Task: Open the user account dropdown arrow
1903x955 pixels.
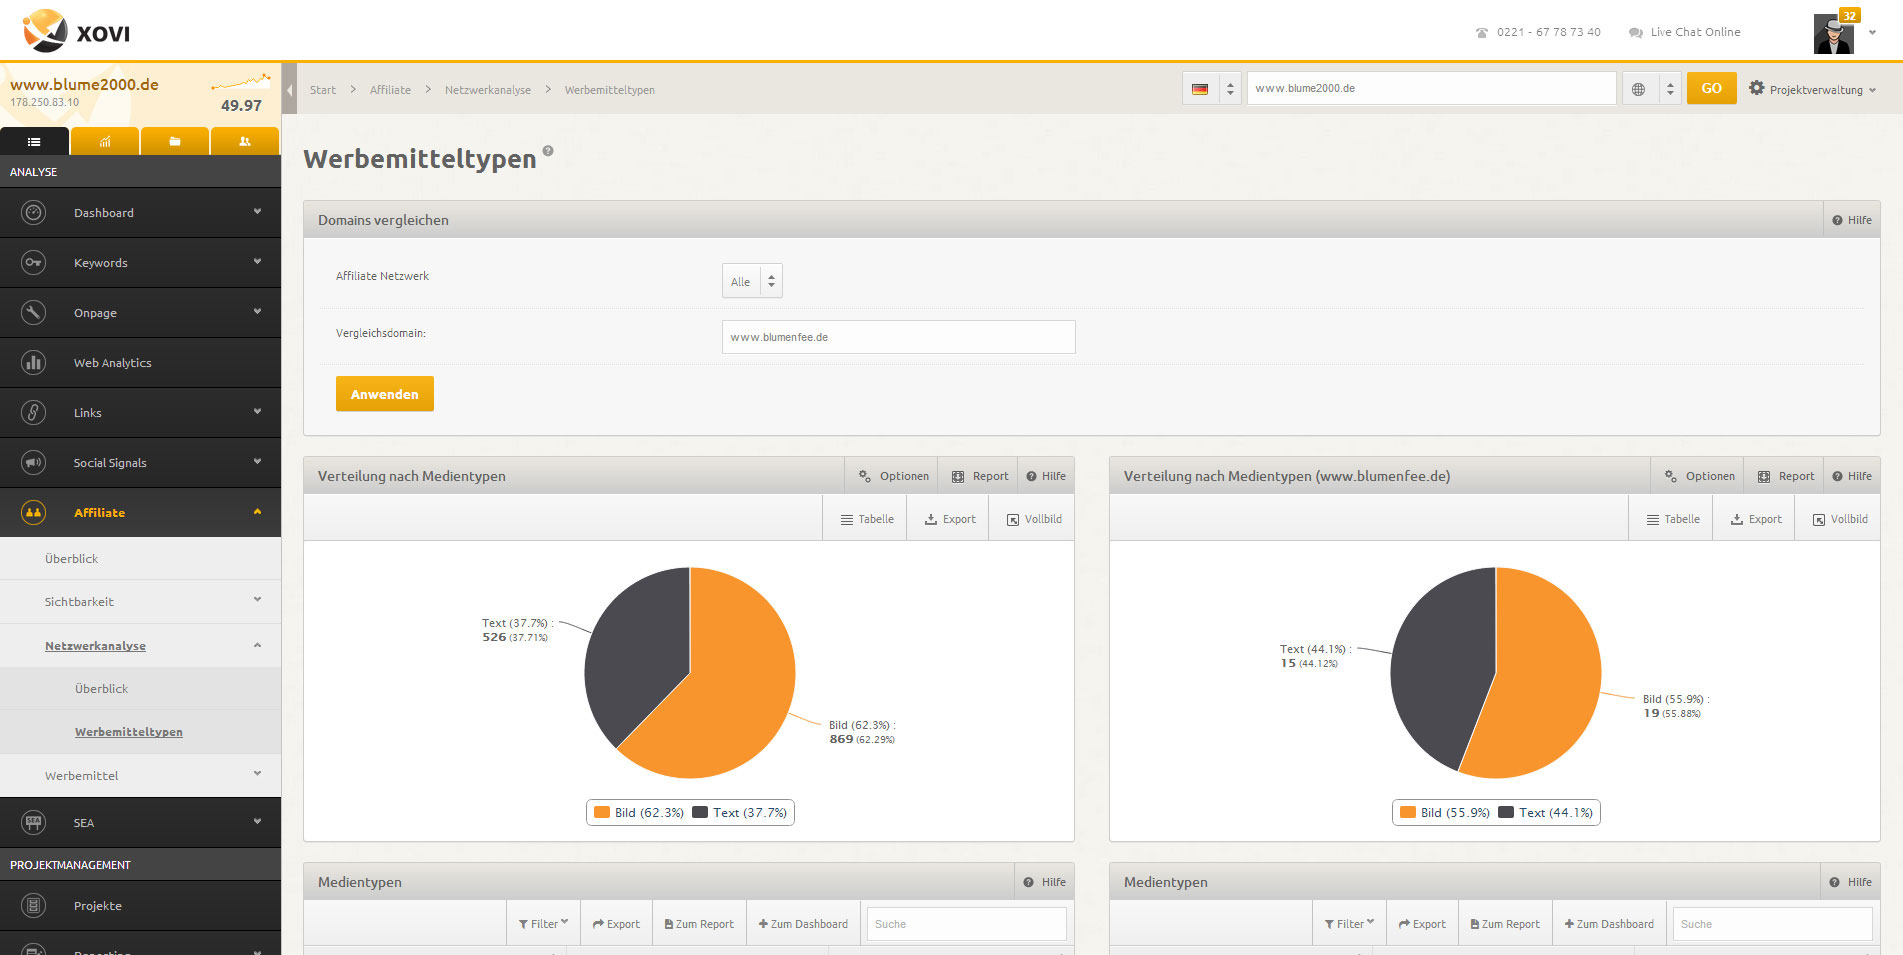Action: [1872, 33]
